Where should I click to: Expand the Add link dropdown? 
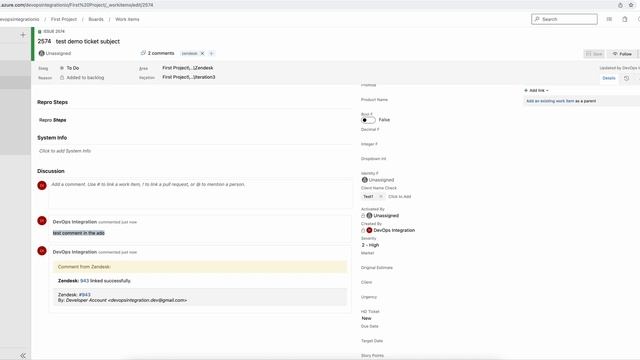pos(536,90)
